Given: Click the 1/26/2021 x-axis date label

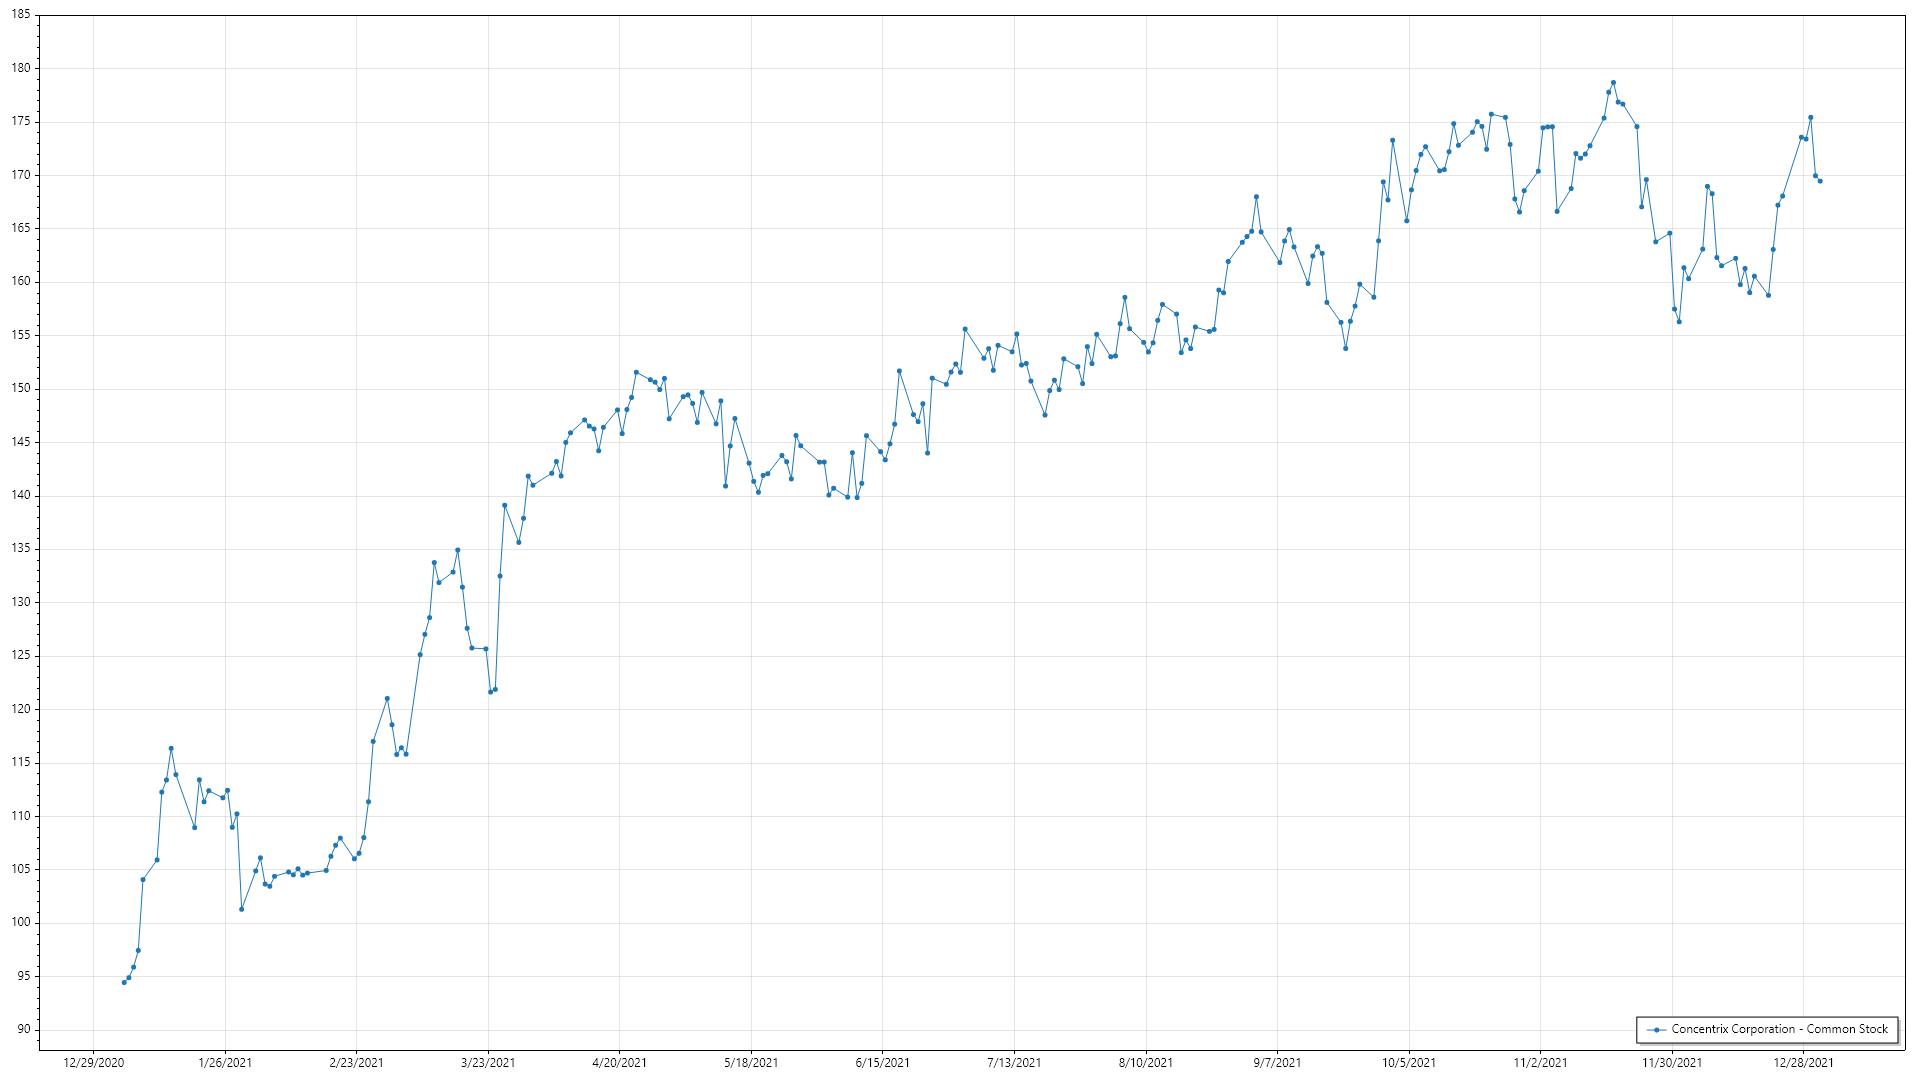Looking at the screenshot, I should (225, 1062).
